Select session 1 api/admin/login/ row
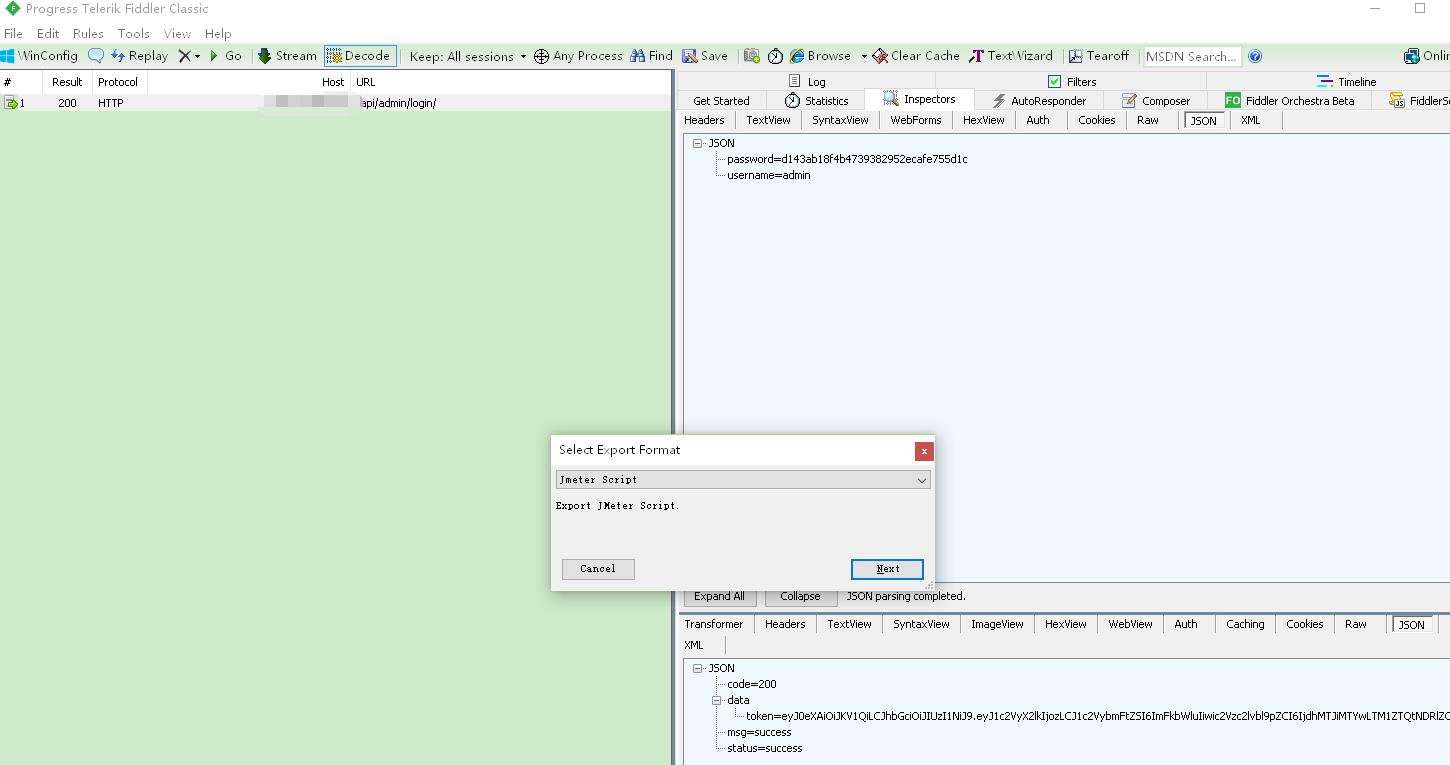 335,103
